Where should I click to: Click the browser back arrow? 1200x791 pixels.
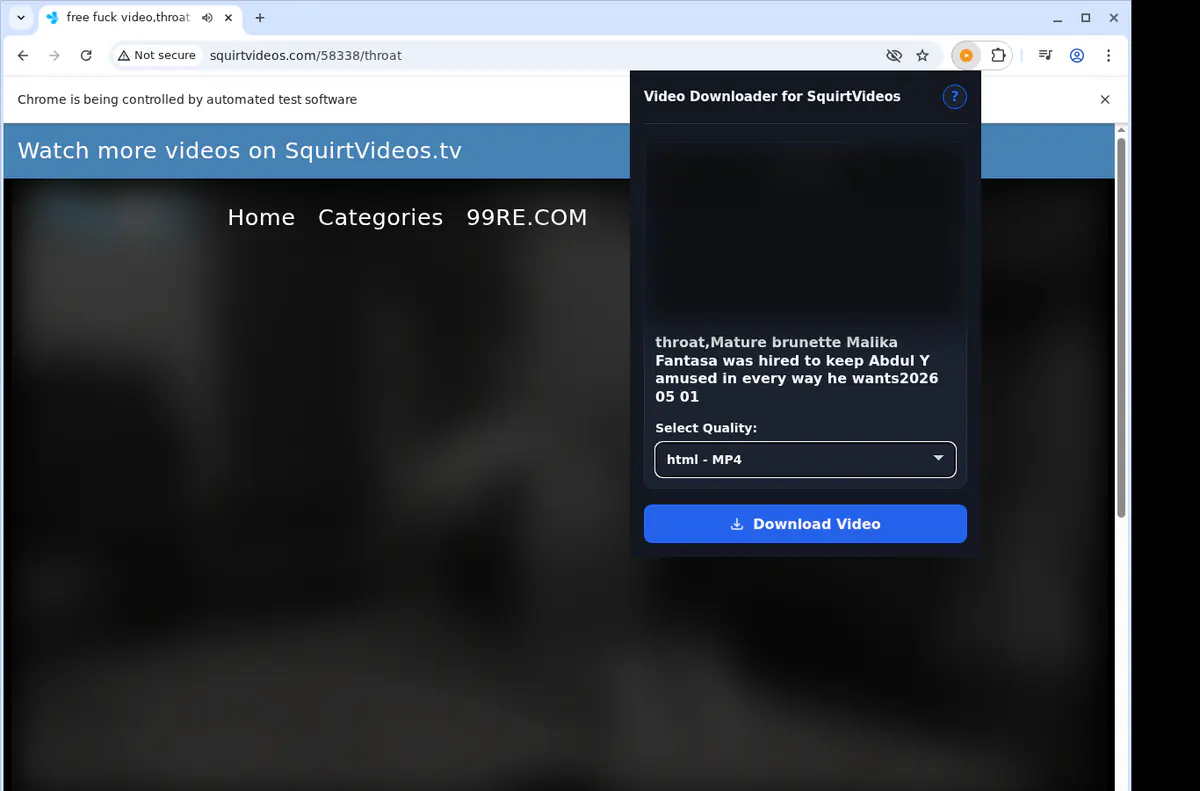tap(23, 56)
